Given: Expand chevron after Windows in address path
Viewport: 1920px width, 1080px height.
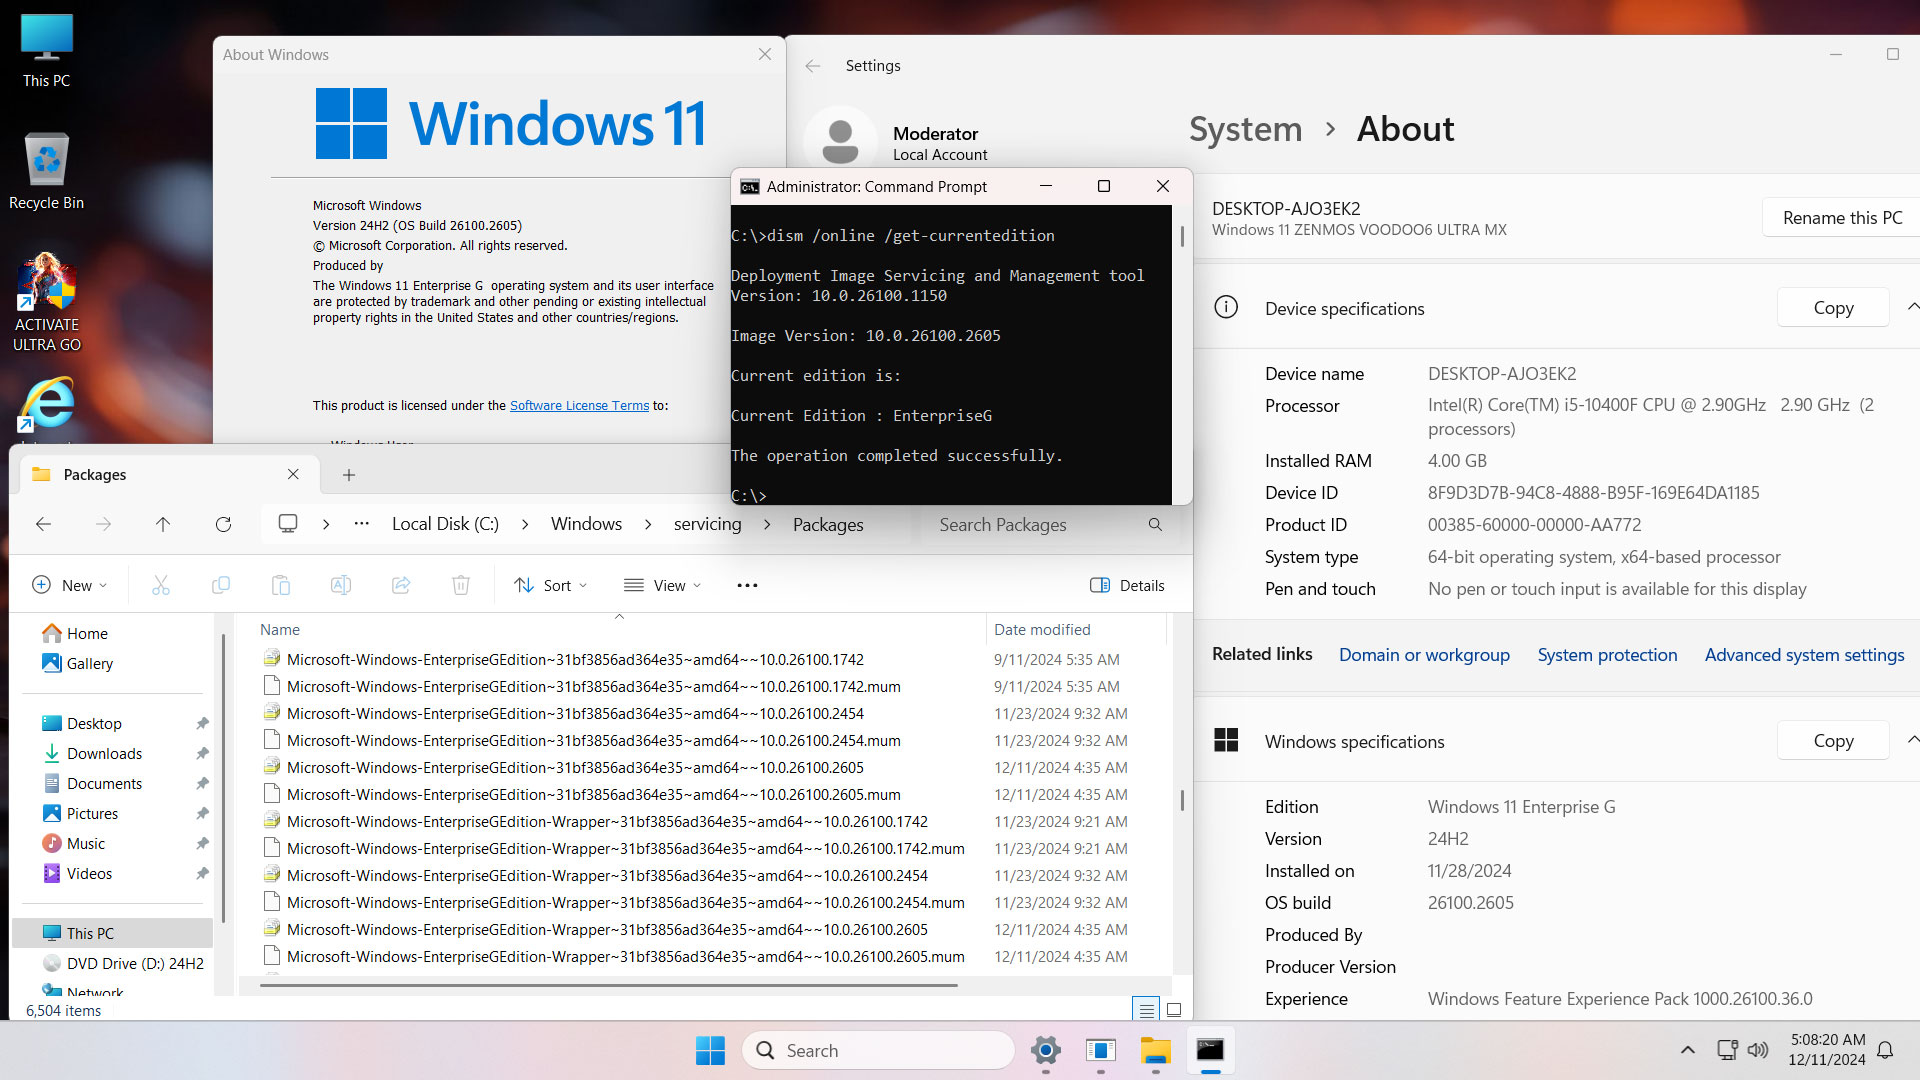Looking at the screenshot, I should pyautogui.click(x=648, y=524).
